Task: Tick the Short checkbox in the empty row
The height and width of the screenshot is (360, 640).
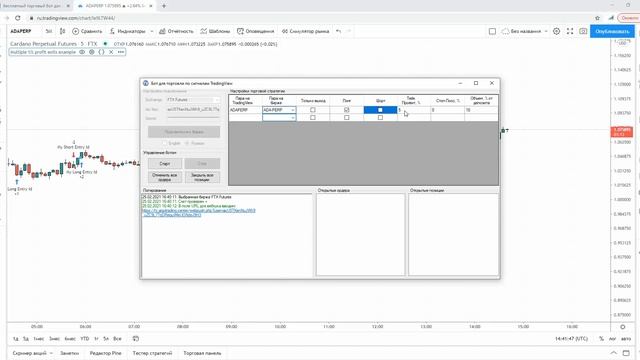Action: [x=380, y=118]
